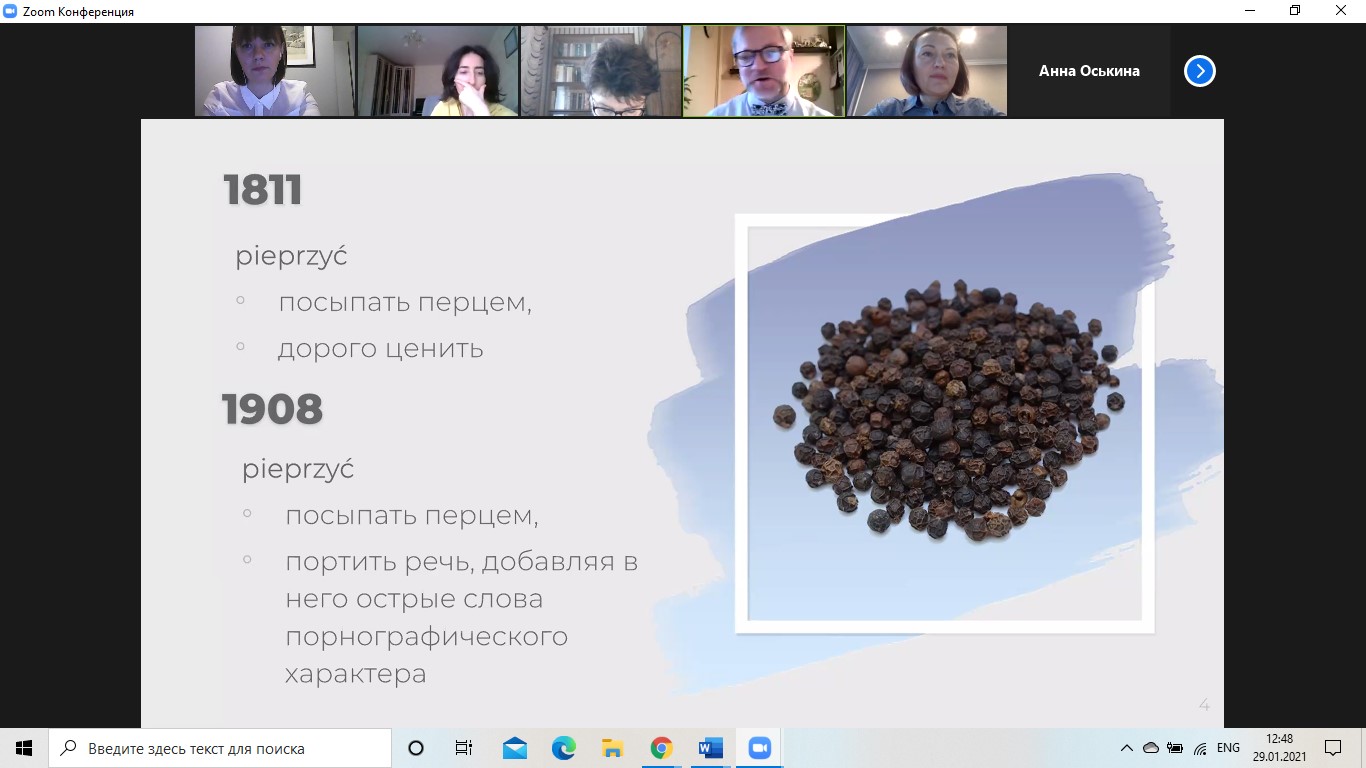The width and height of the screenshot is (1366, 768).
Task: Select fifth participant video, woman in blue shirt
Action: (927, 71)
